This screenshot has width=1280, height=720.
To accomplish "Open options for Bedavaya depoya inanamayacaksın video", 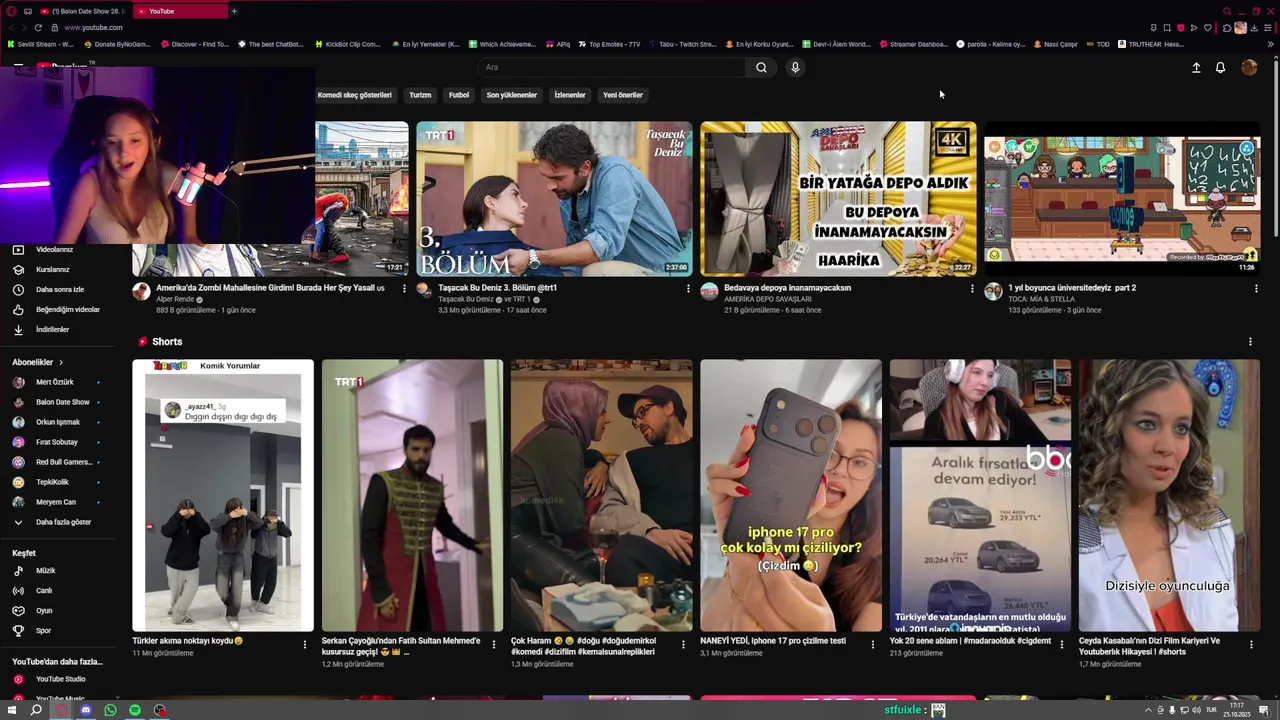I will coord(972,288).
